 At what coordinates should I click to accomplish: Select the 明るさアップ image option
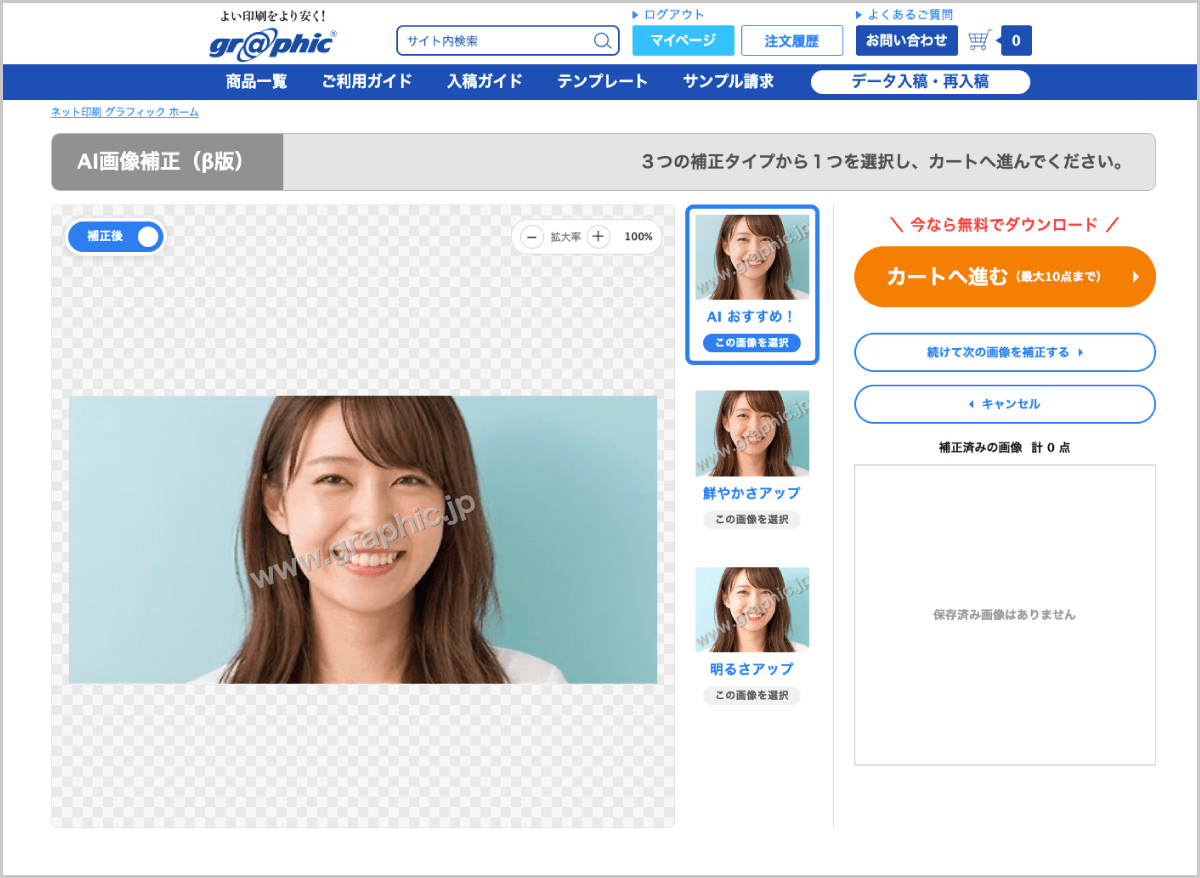pyautogui.click(x=752, y=695)
